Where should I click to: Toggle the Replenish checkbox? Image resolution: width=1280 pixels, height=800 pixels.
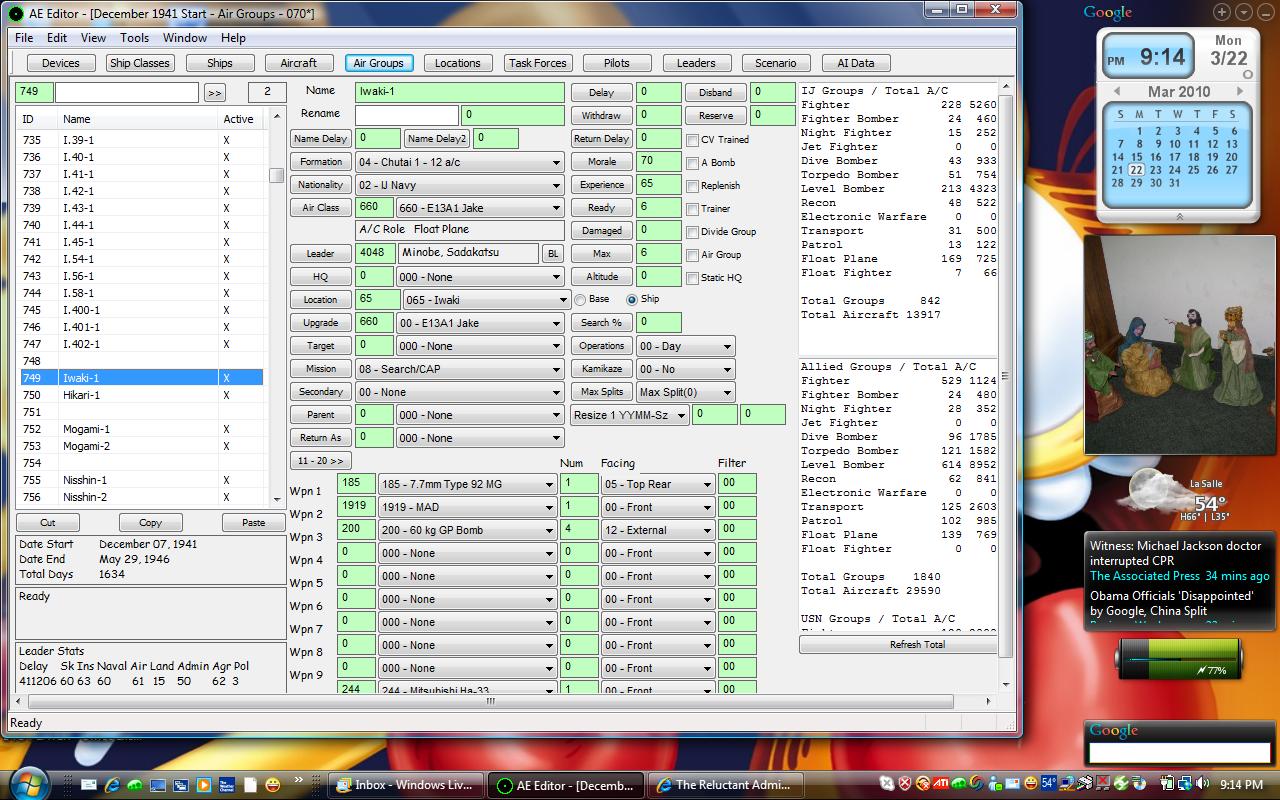pyautogui.click(x=693, y=186)
